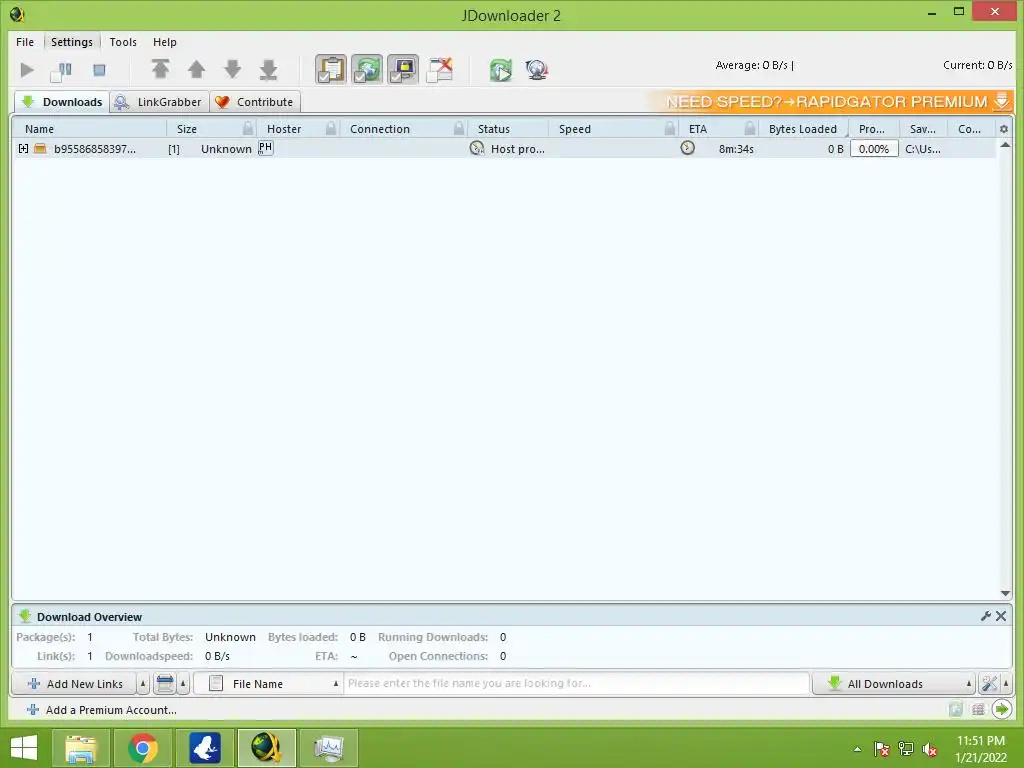Click the PH hoster icon in the row
The height and width of the screenshot is (768, 1024).
[265, 148]
